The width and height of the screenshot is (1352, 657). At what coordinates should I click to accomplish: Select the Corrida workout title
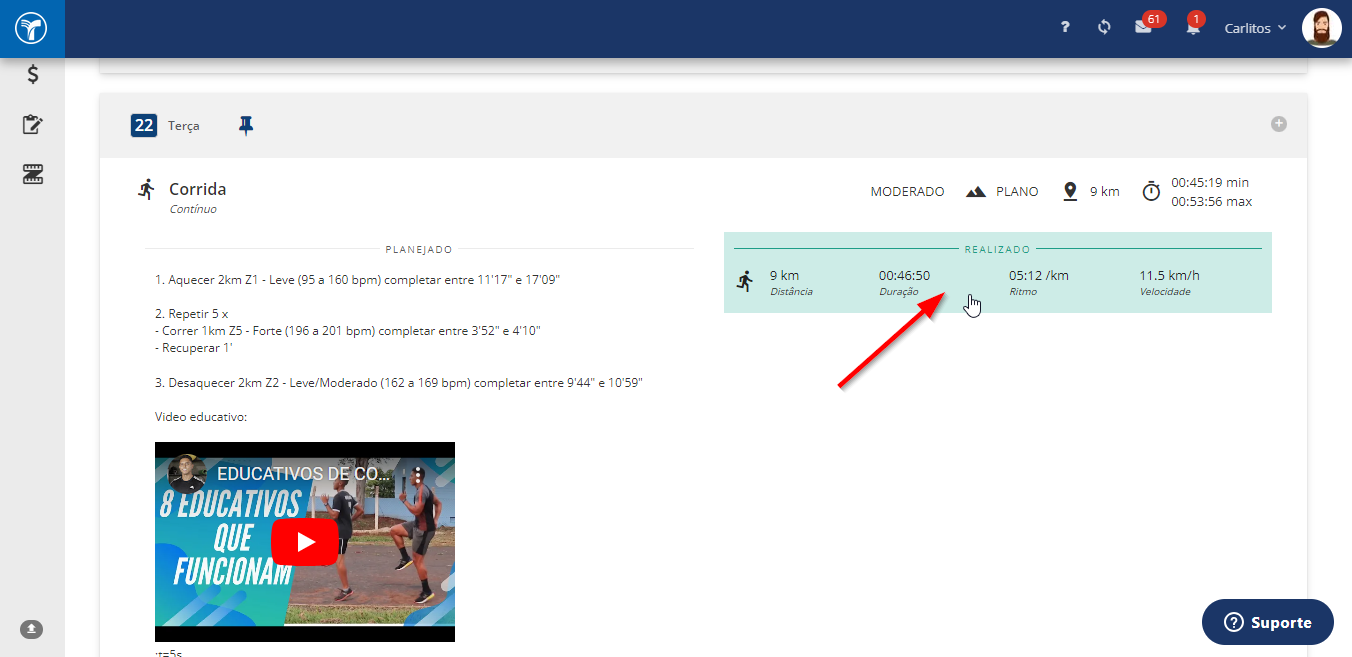197,189
